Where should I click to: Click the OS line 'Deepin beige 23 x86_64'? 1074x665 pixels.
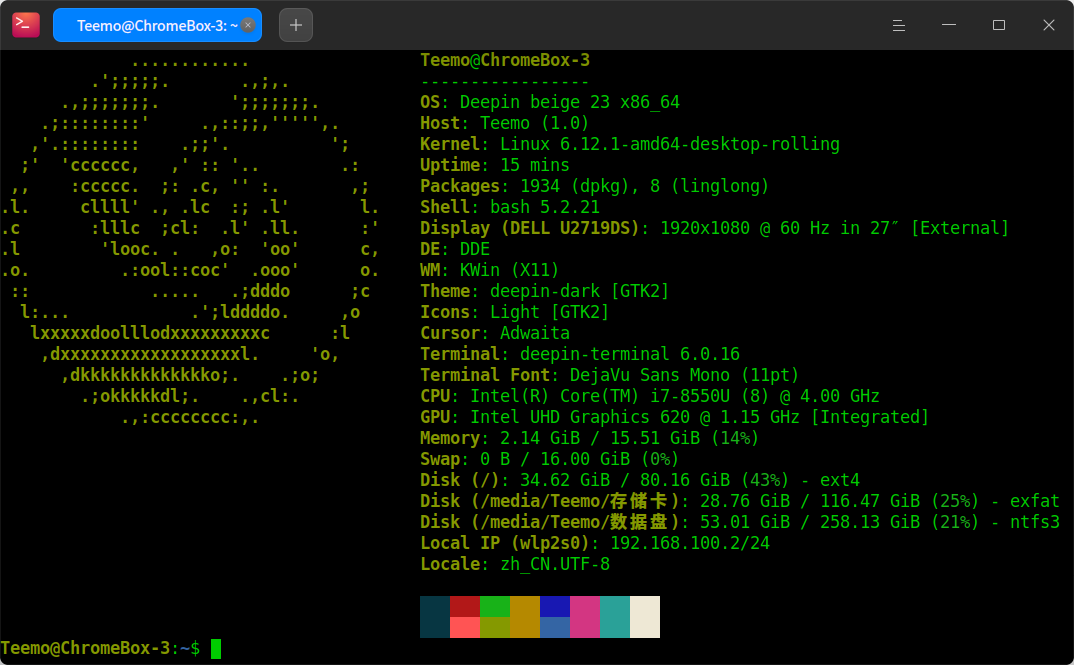coord(550,102)
